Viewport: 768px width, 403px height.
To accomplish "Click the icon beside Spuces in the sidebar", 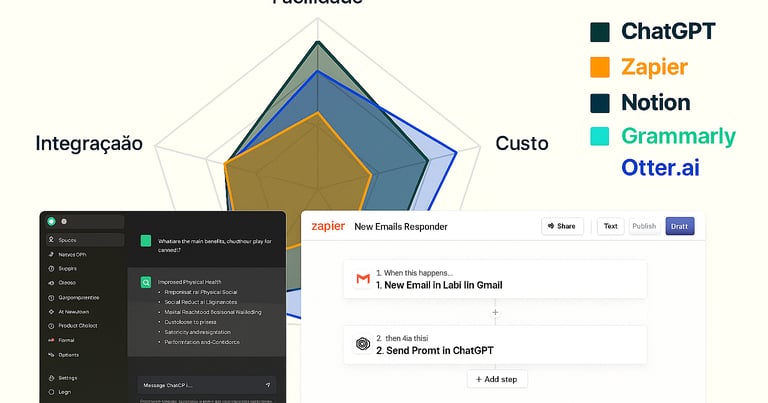I will [x=51, y=240].
